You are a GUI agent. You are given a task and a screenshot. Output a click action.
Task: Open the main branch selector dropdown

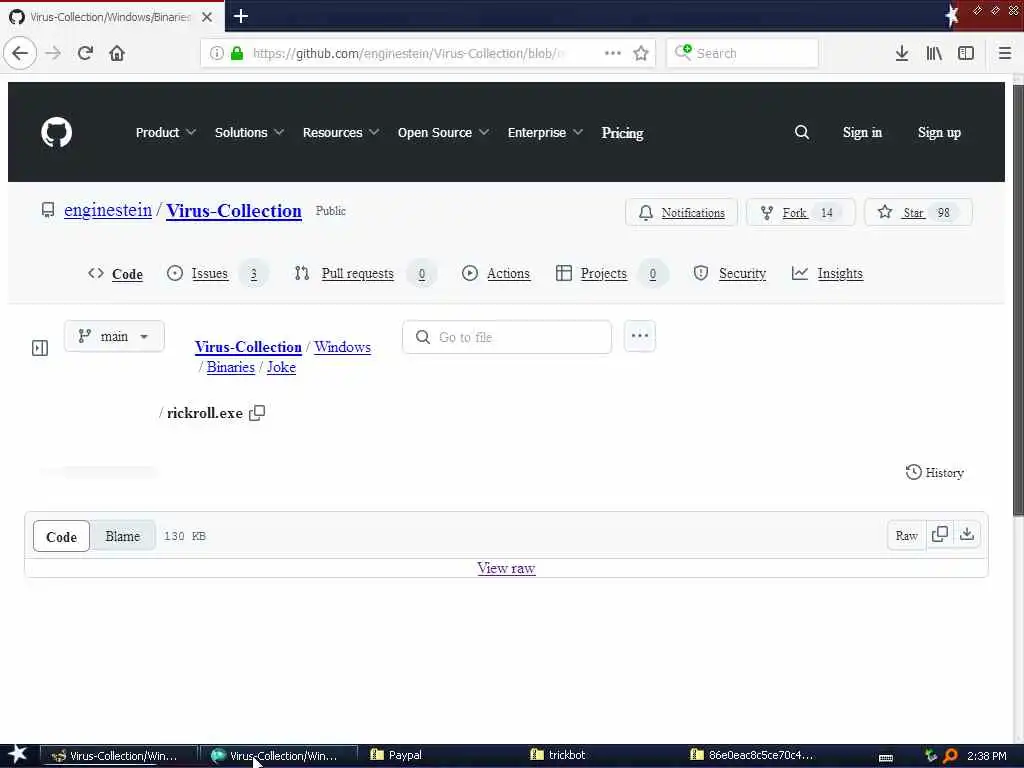pos(114,336)
